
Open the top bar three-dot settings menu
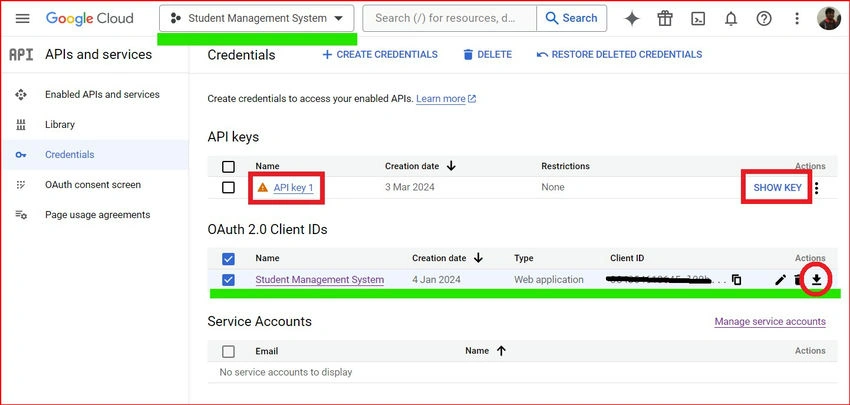(796, 19)
